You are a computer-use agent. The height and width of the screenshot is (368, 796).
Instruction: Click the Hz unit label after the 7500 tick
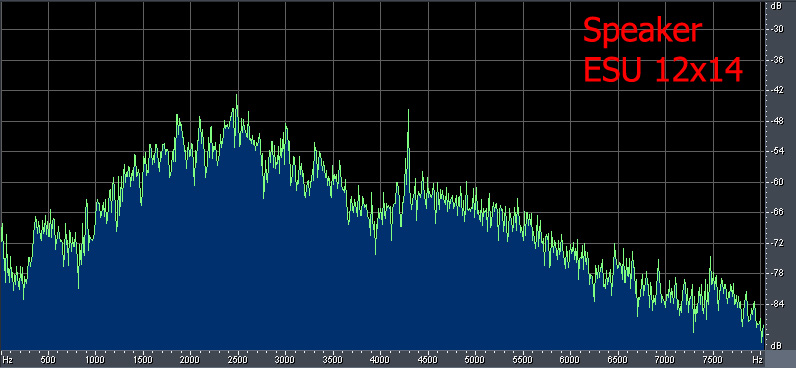tap(757, 360)
